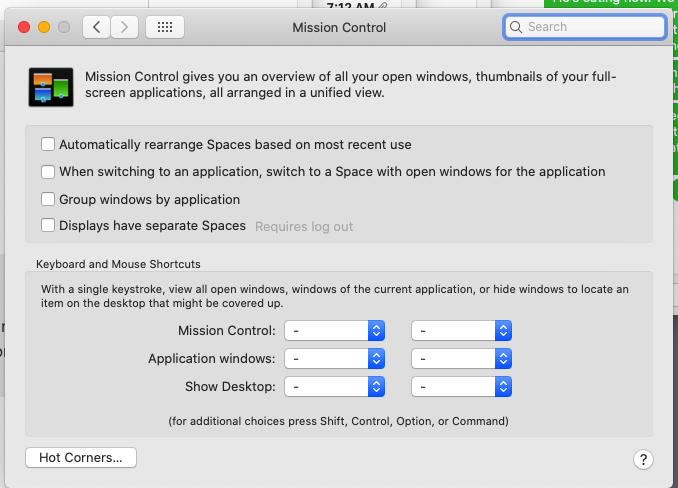
Task: Show all preferences grid icon
Action: tap(165, 27)
